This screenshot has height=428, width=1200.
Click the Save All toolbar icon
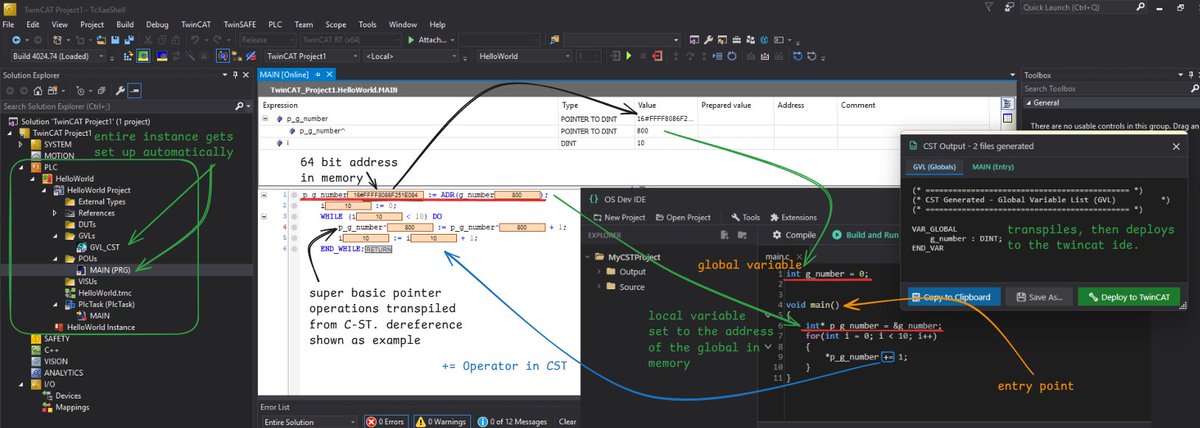coord(129,40)
